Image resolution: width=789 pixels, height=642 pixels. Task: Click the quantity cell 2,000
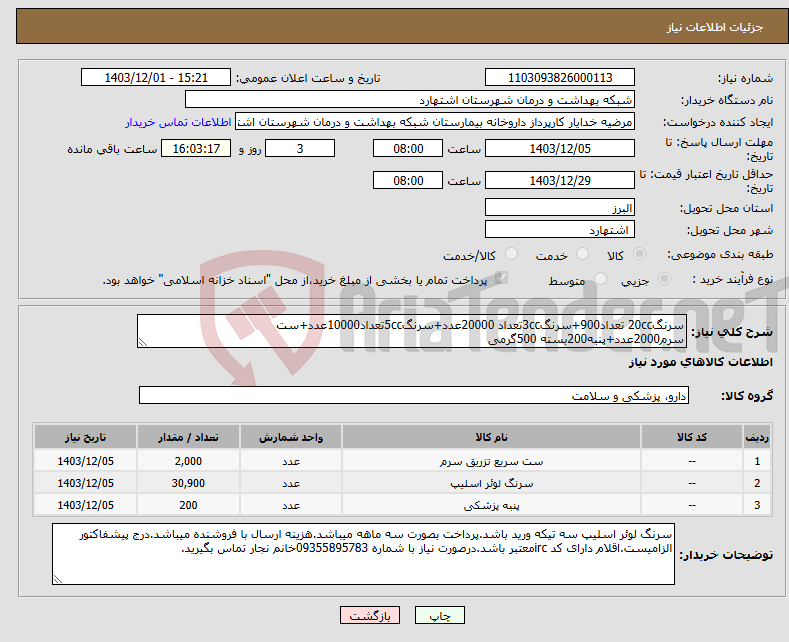tap(188, 461)
